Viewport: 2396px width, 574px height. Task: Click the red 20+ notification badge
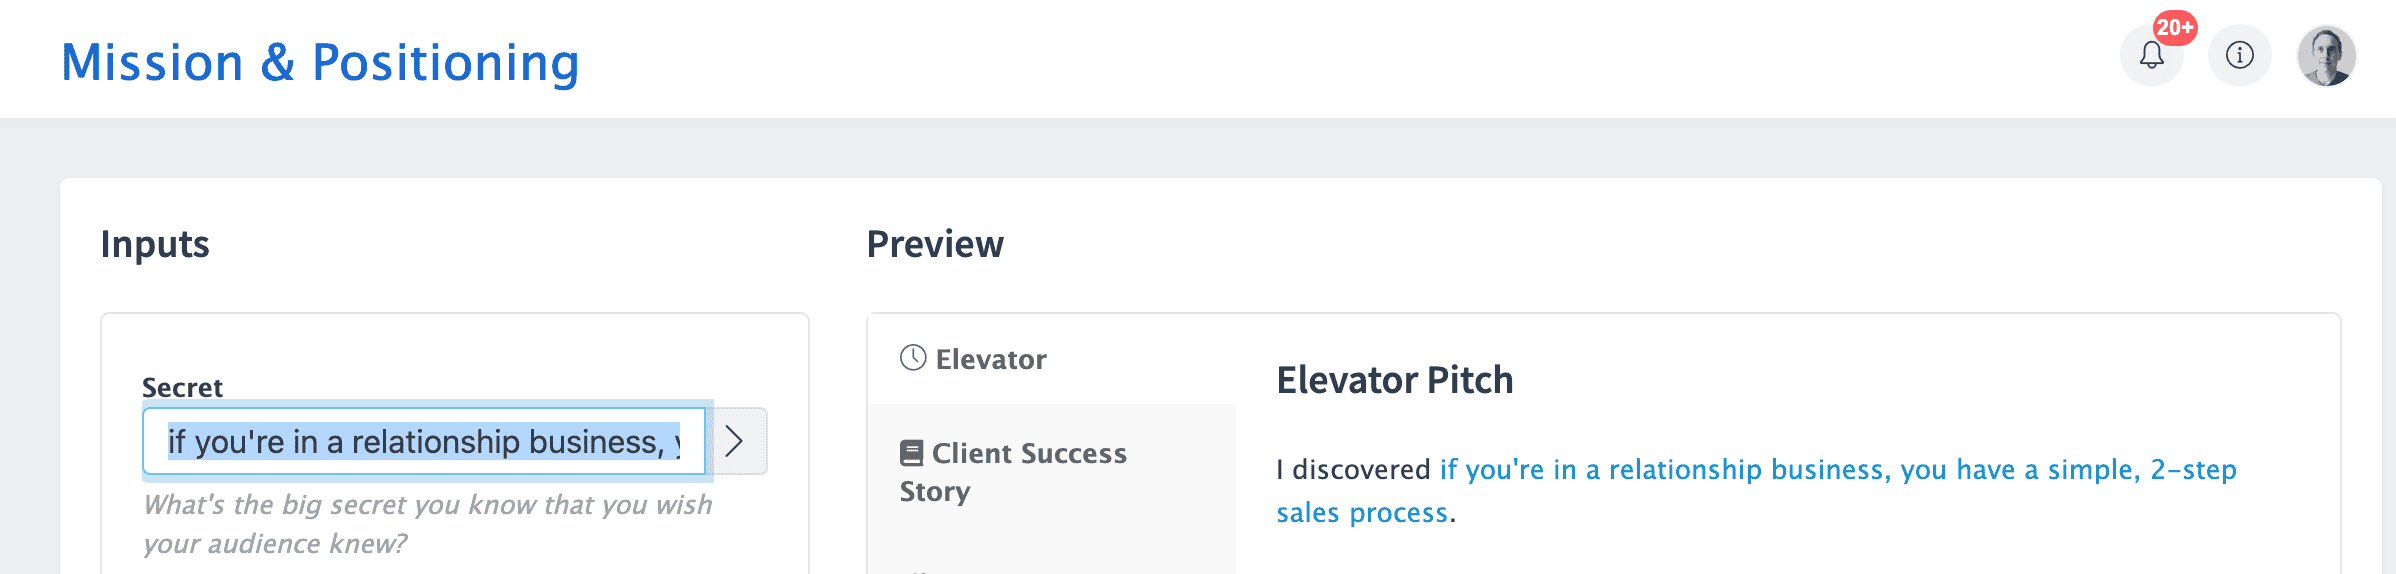[x=2175, y=28]
